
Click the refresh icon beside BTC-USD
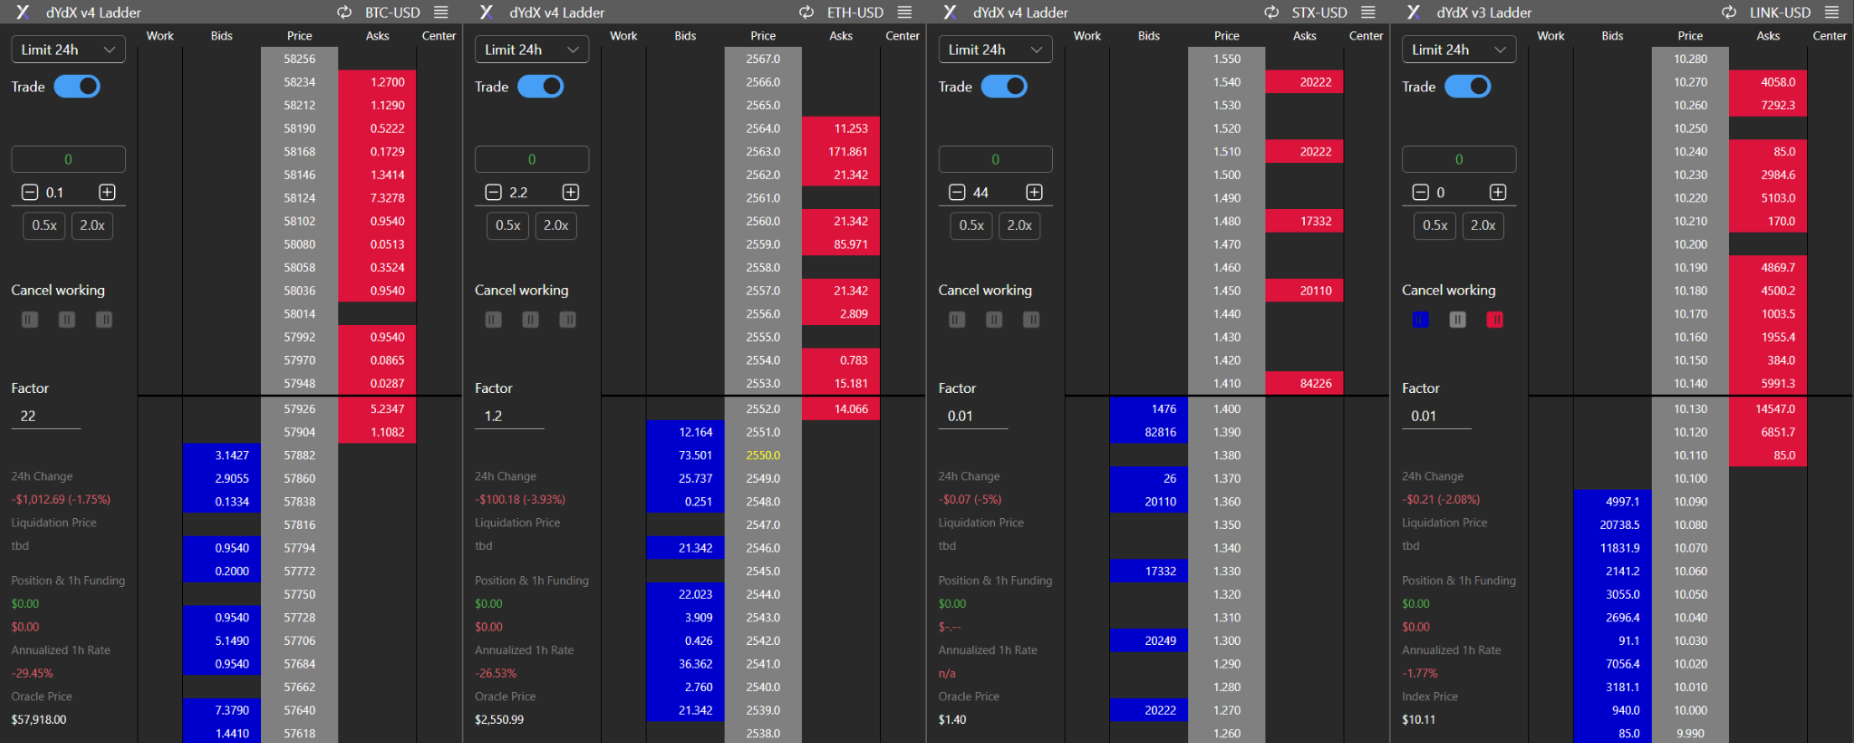pos(344,13)
